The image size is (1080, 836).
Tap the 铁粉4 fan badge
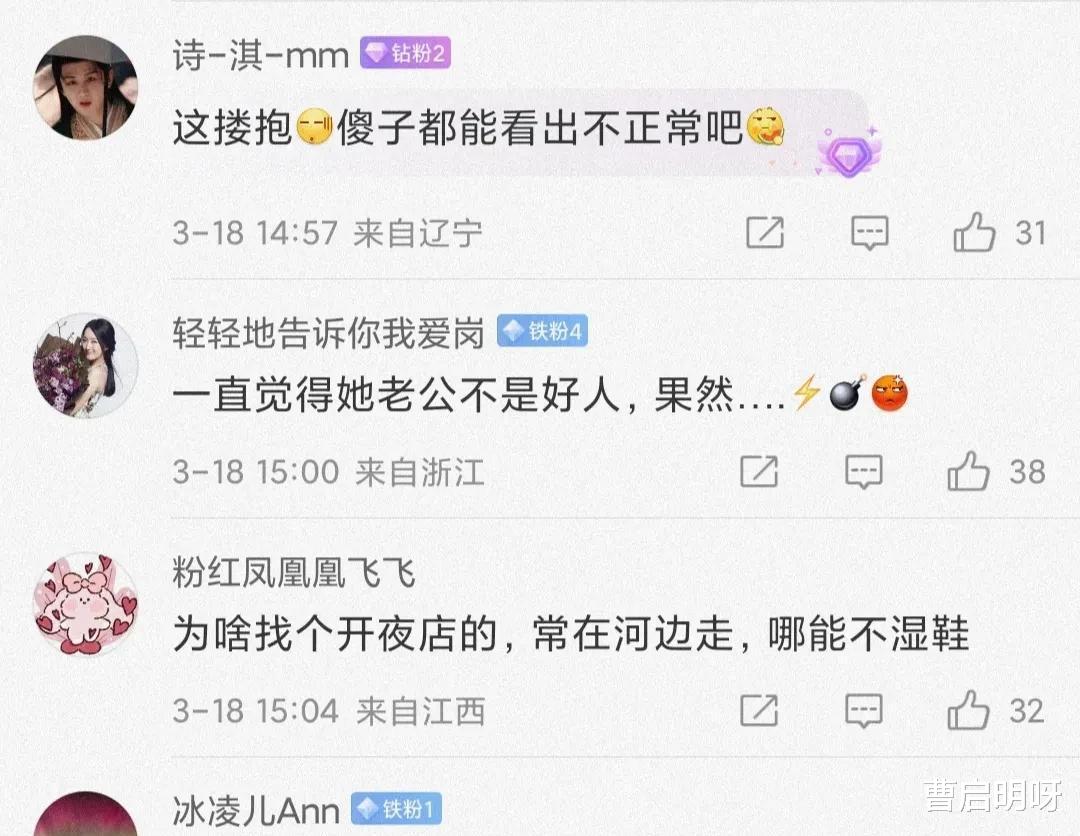coord(542,331)
